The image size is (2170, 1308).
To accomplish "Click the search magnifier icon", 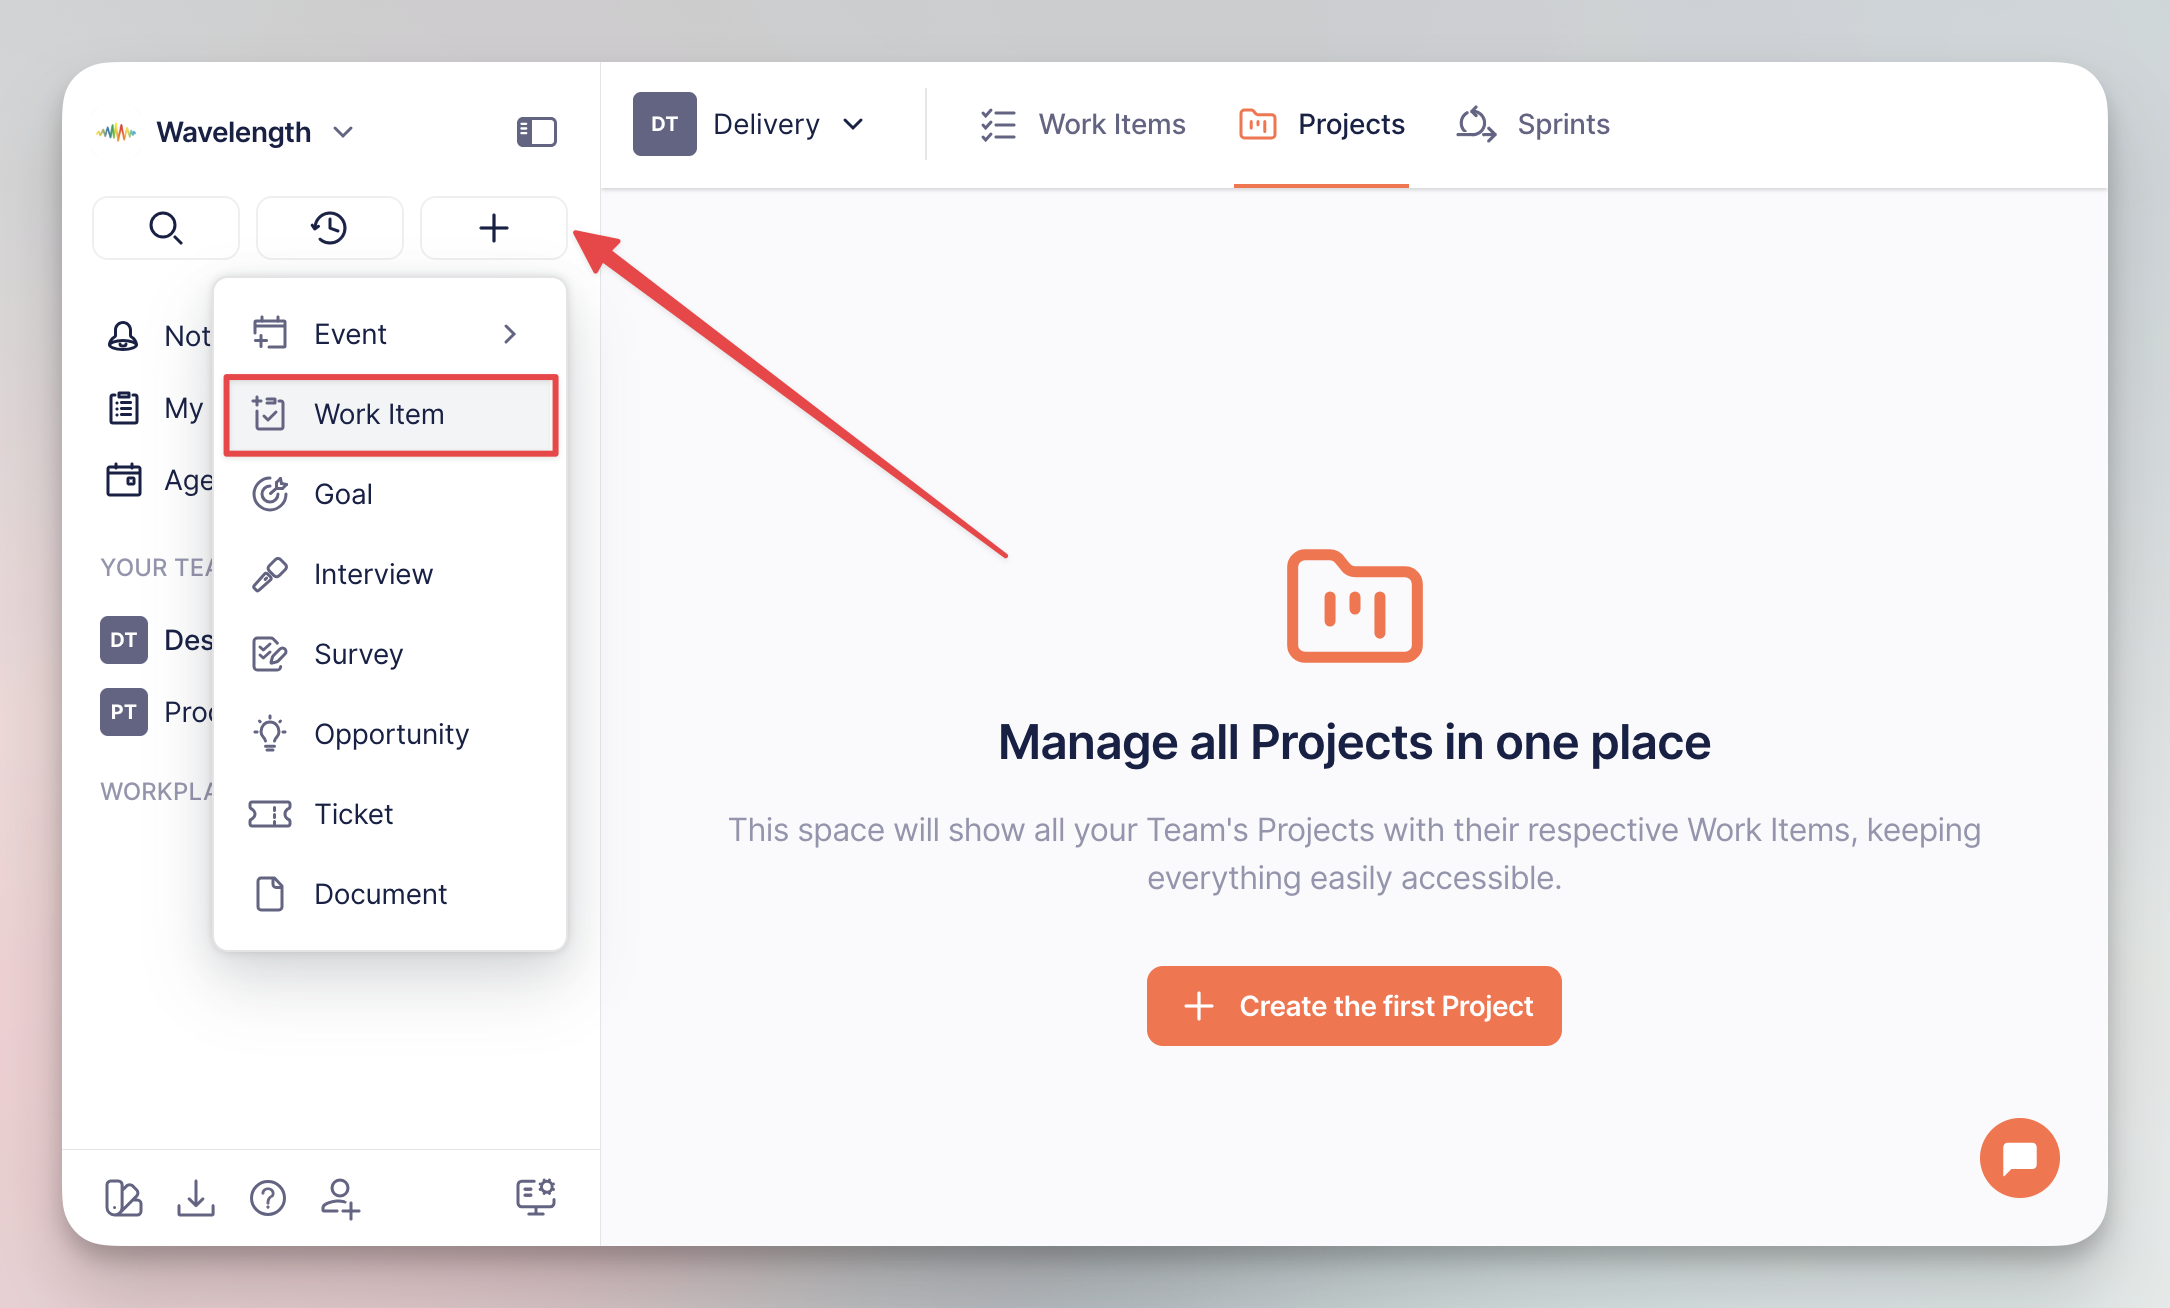I will [x=166, y=228].
